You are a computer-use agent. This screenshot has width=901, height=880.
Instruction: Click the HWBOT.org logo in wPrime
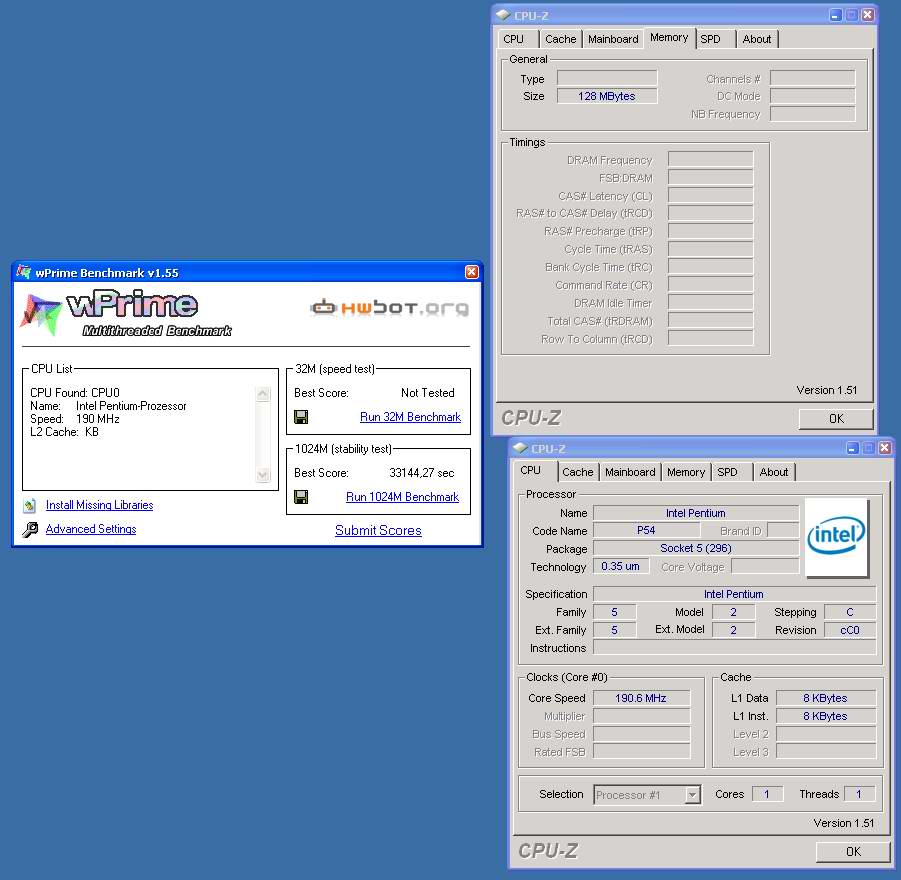390,308
